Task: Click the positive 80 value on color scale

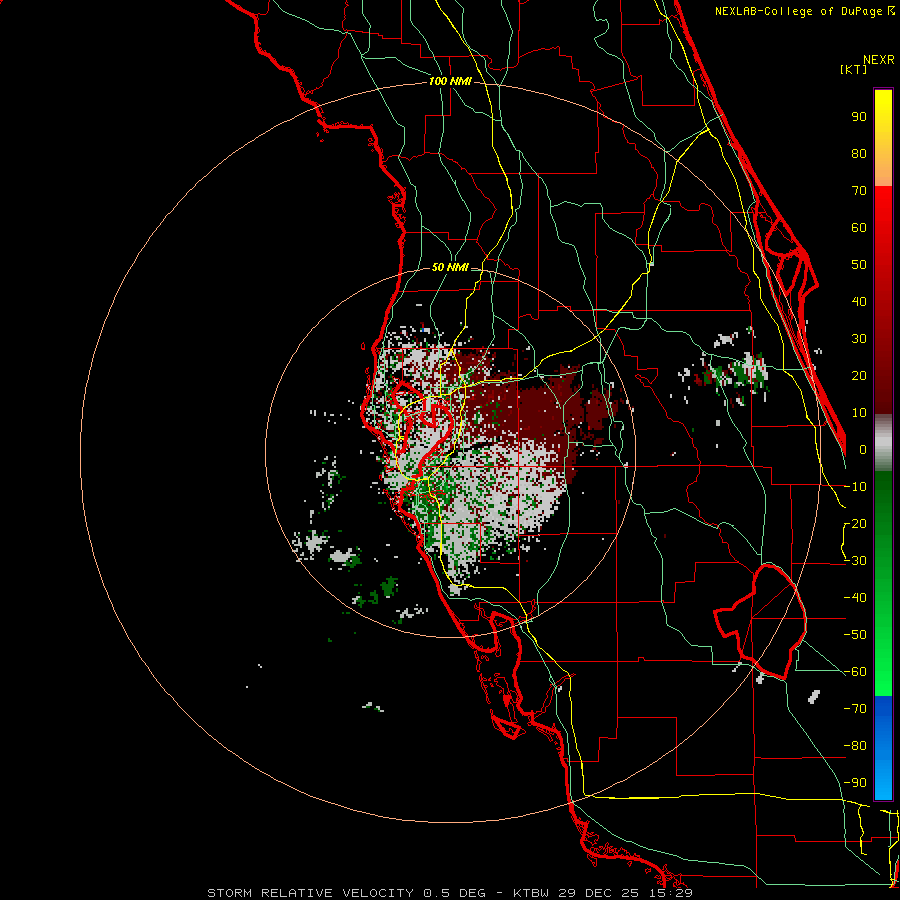Action: (x=859, y=153)
